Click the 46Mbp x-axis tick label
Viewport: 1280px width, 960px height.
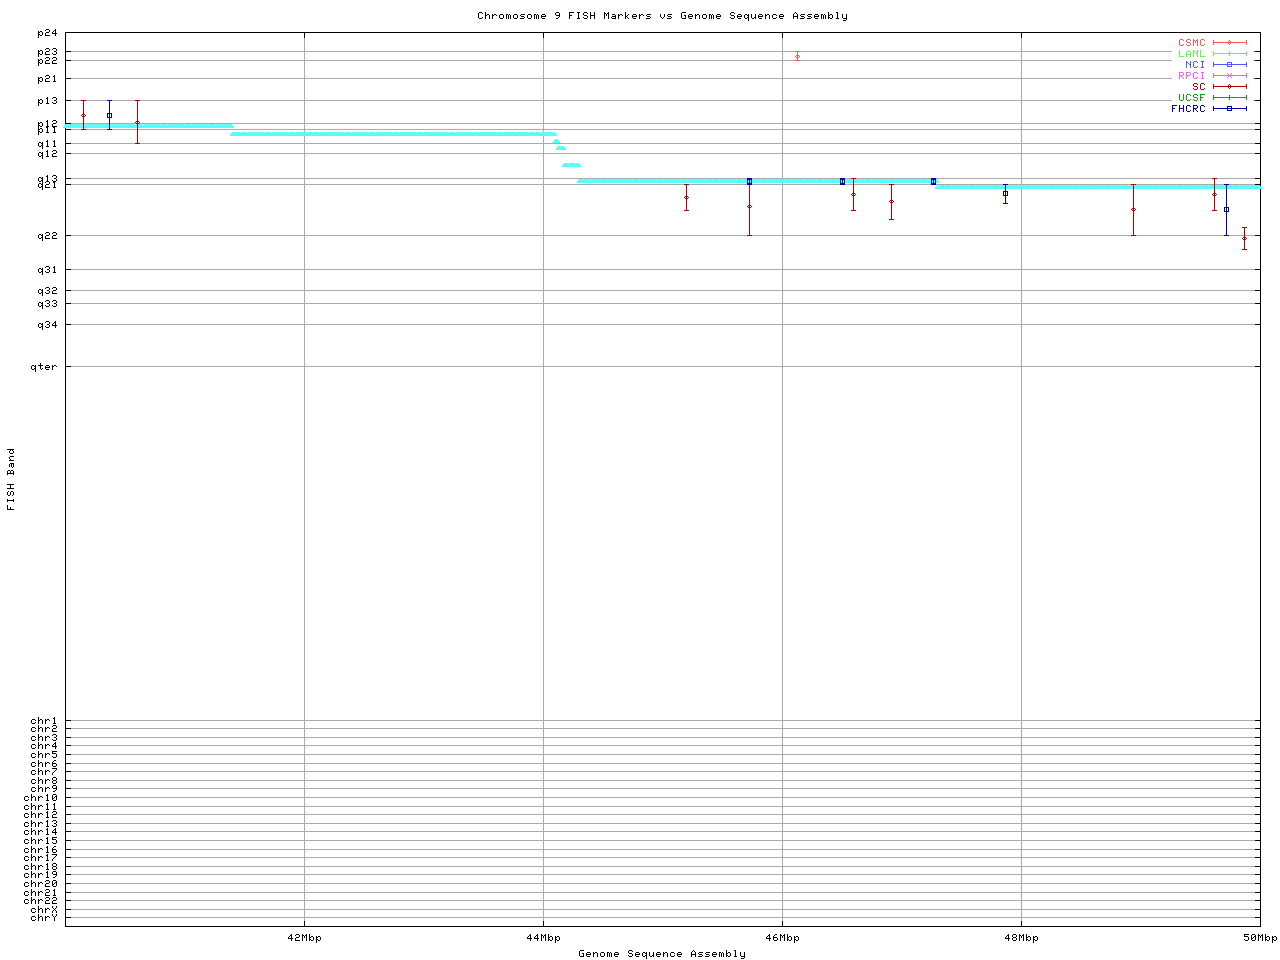click(x=782, y=938)
